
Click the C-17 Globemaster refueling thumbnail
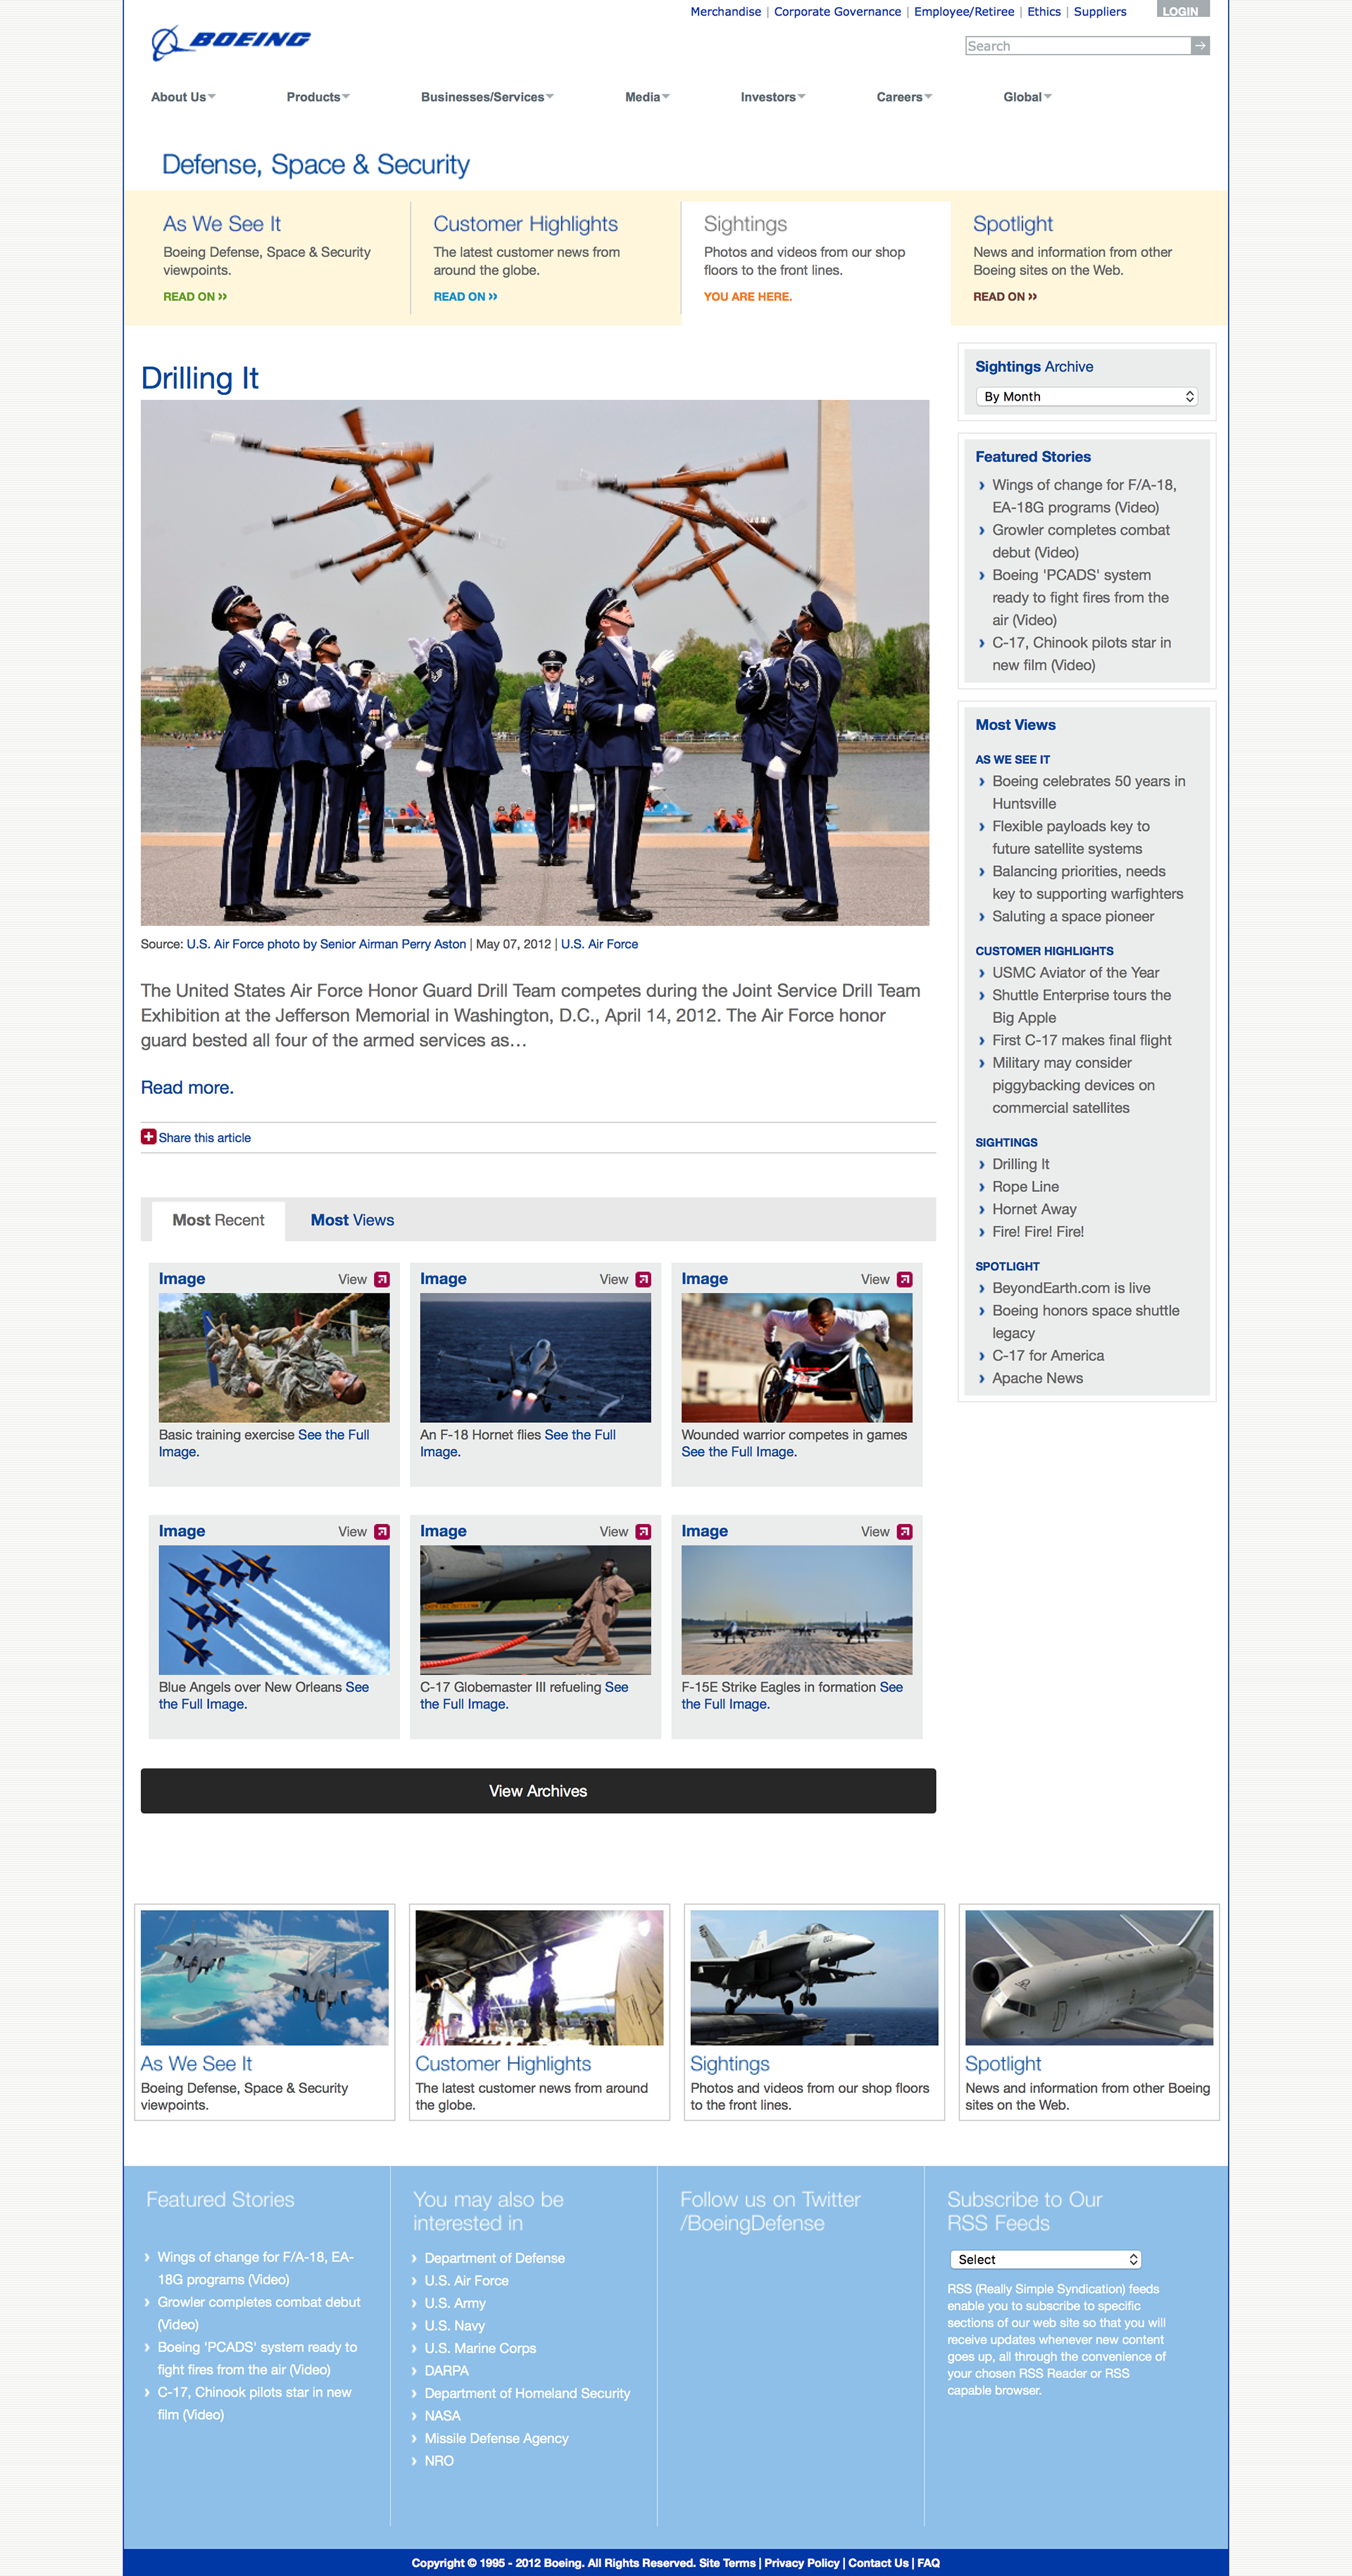[535, 1609]
